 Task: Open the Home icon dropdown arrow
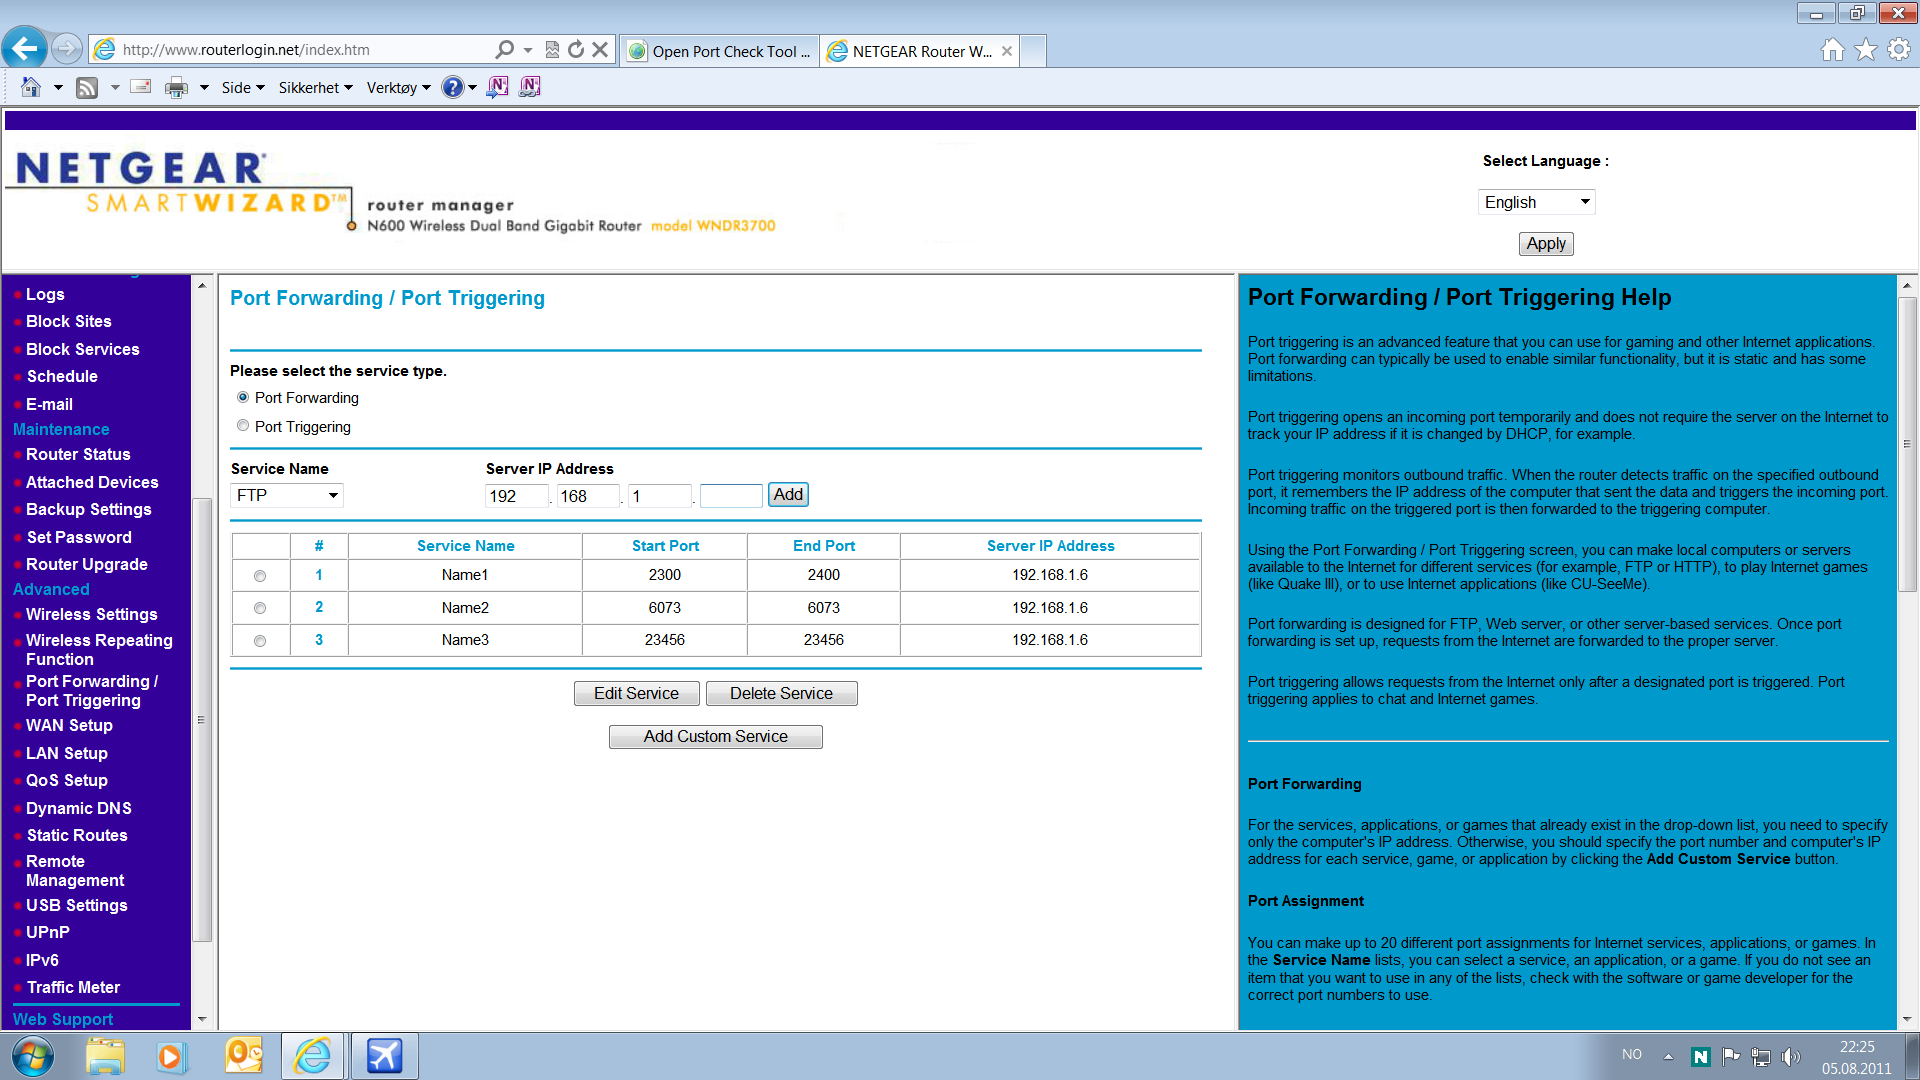58,88
